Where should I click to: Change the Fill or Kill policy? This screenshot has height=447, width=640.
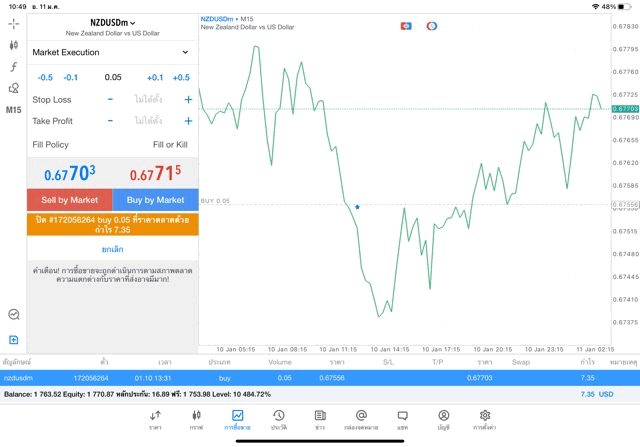click(x=170, y=145)
